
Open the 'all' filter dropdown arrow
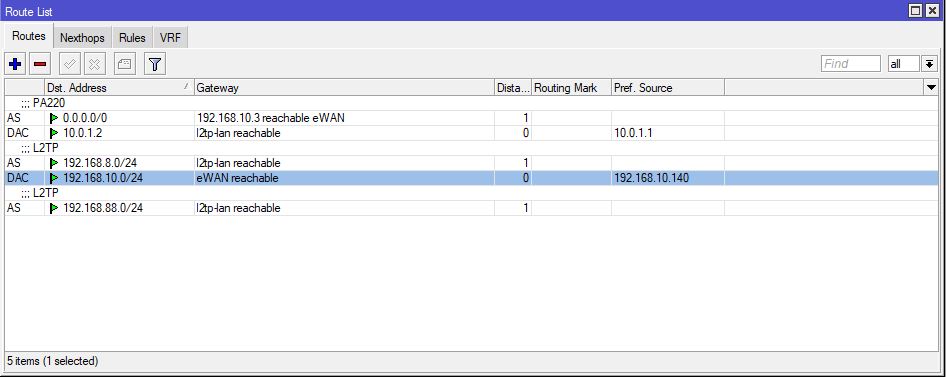click(929, 63)
